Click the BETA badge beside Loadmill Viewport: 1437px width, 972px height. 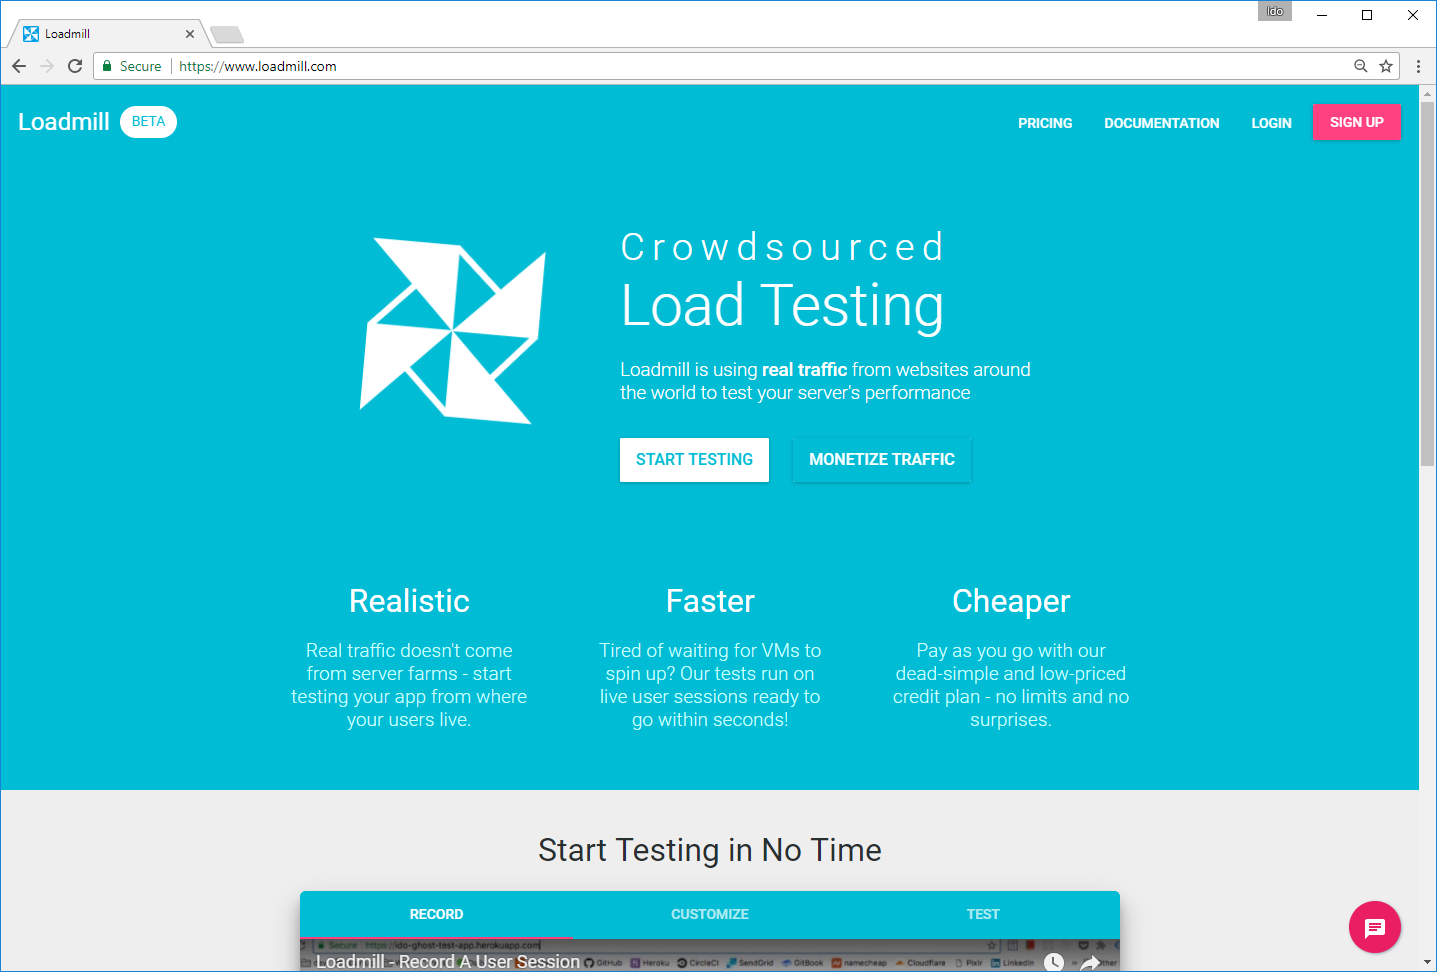point(148,122)
